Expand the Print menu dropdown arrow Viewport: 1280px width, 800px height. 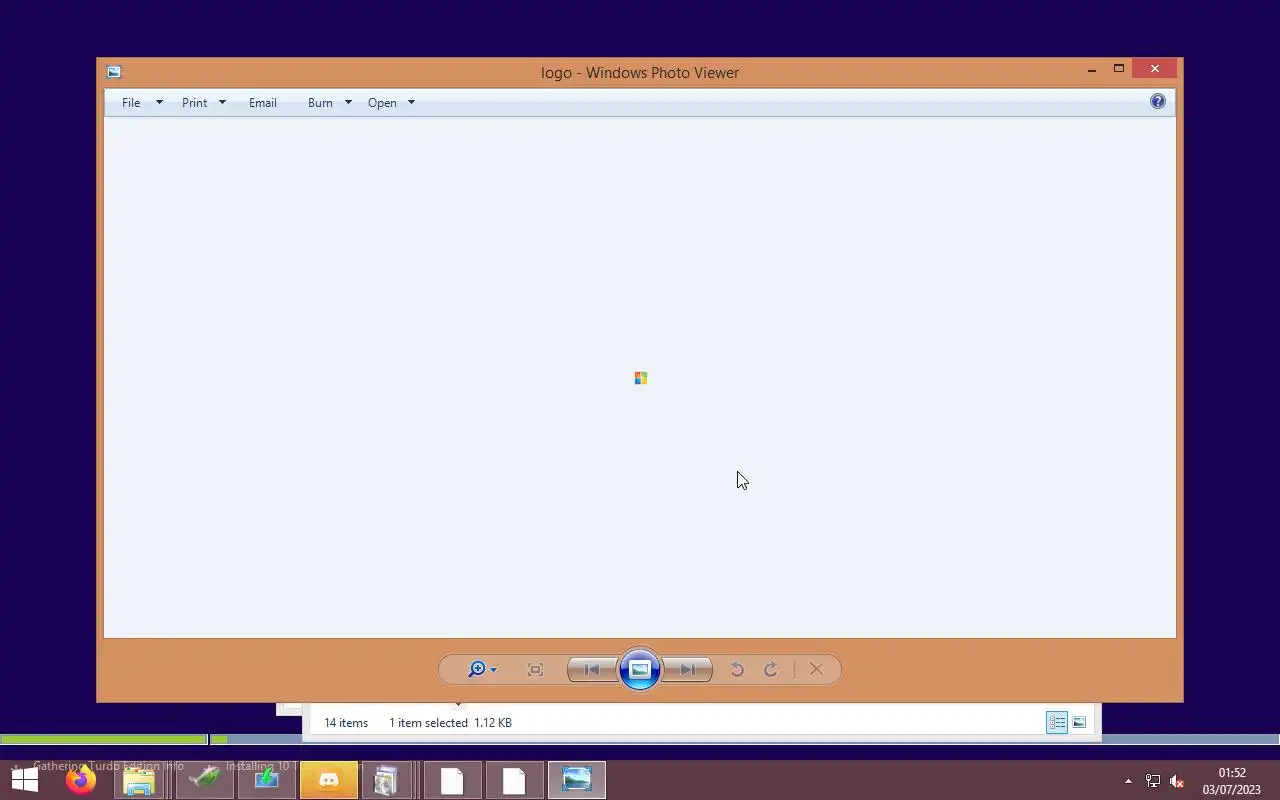(x=222, y=103)
